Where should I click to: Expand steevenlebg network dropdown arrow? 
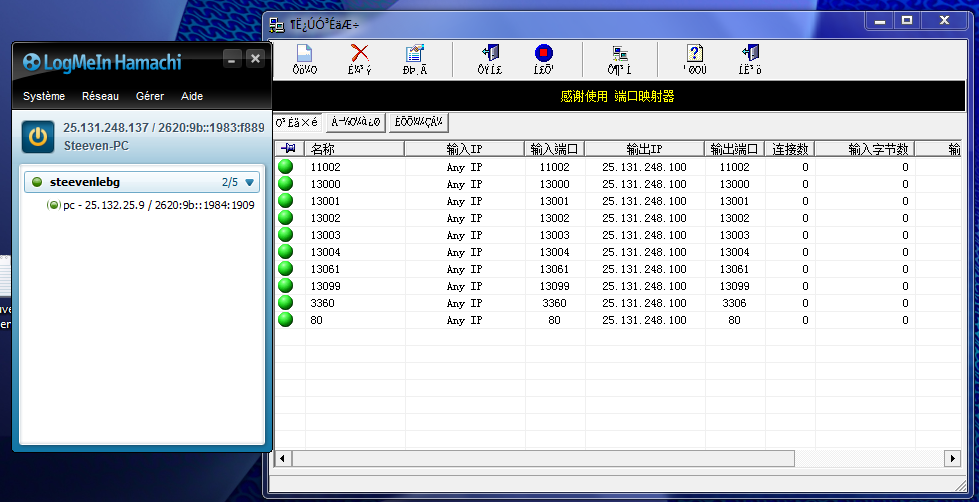pos(250,183)
